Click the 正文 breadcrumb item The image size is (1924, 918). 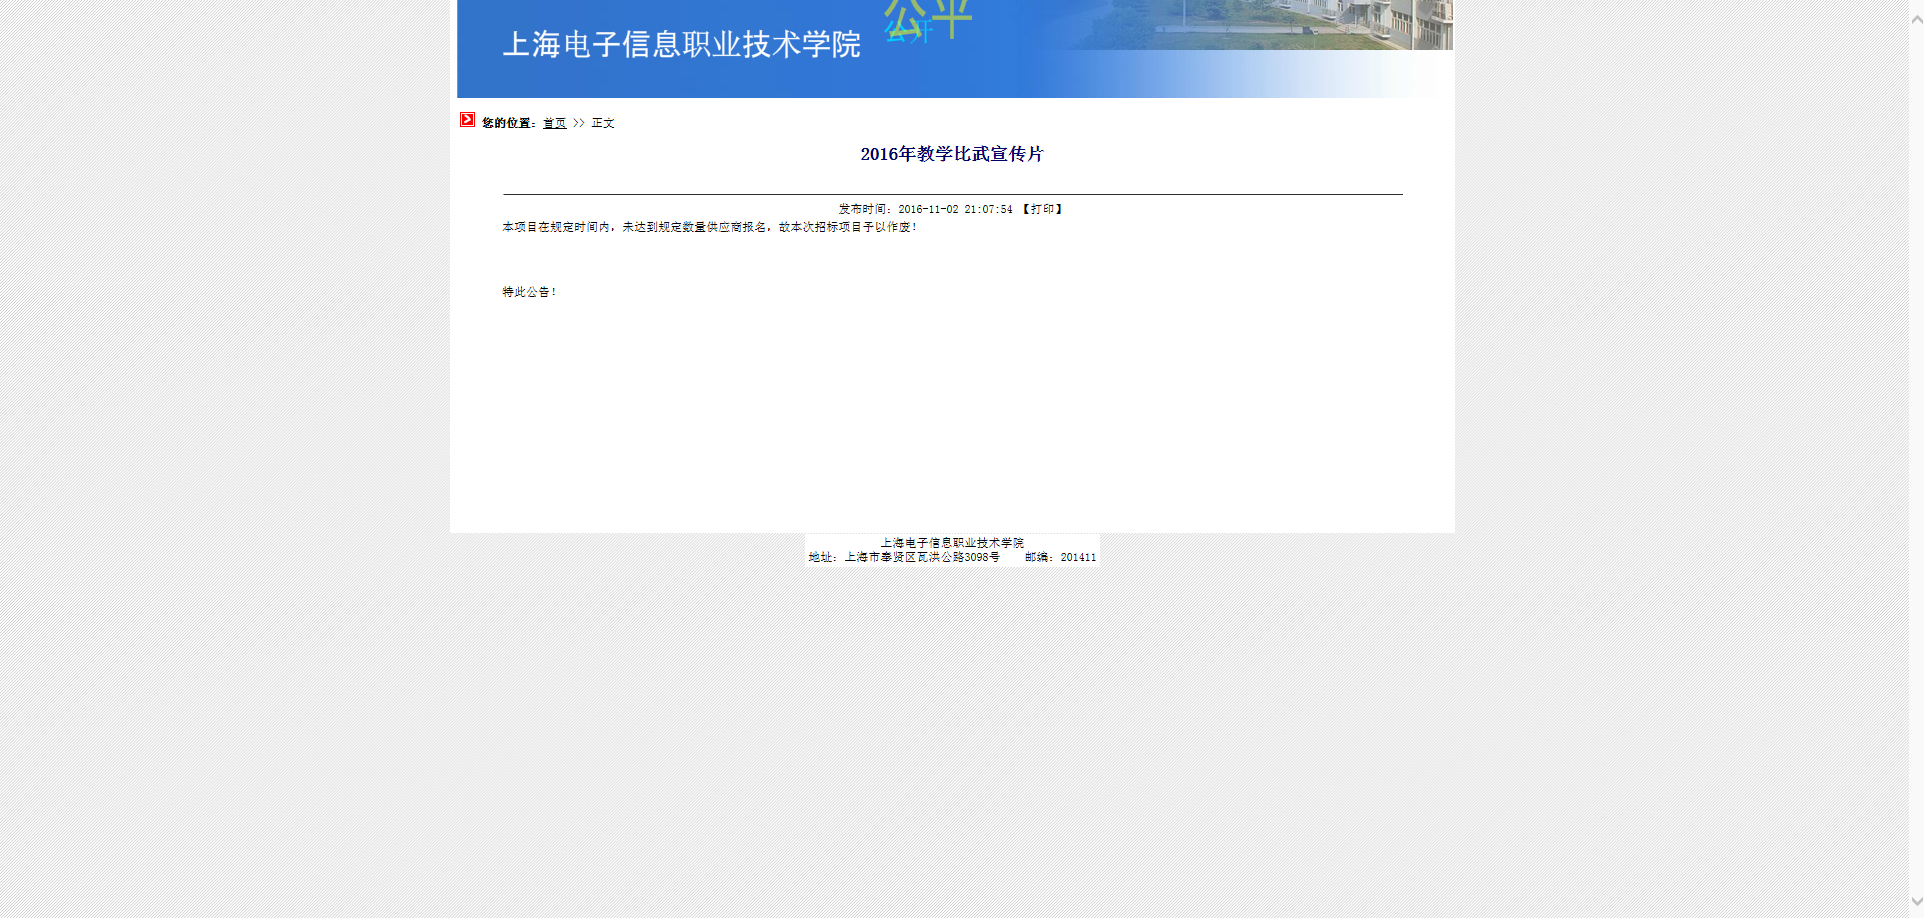tap(603, 123)
